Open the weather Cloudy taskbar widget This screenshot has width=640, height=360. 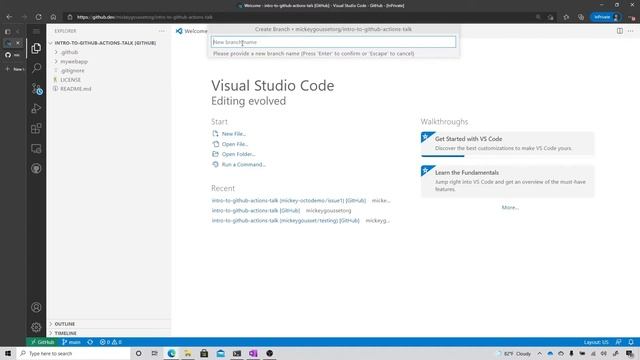coord(514,353)
